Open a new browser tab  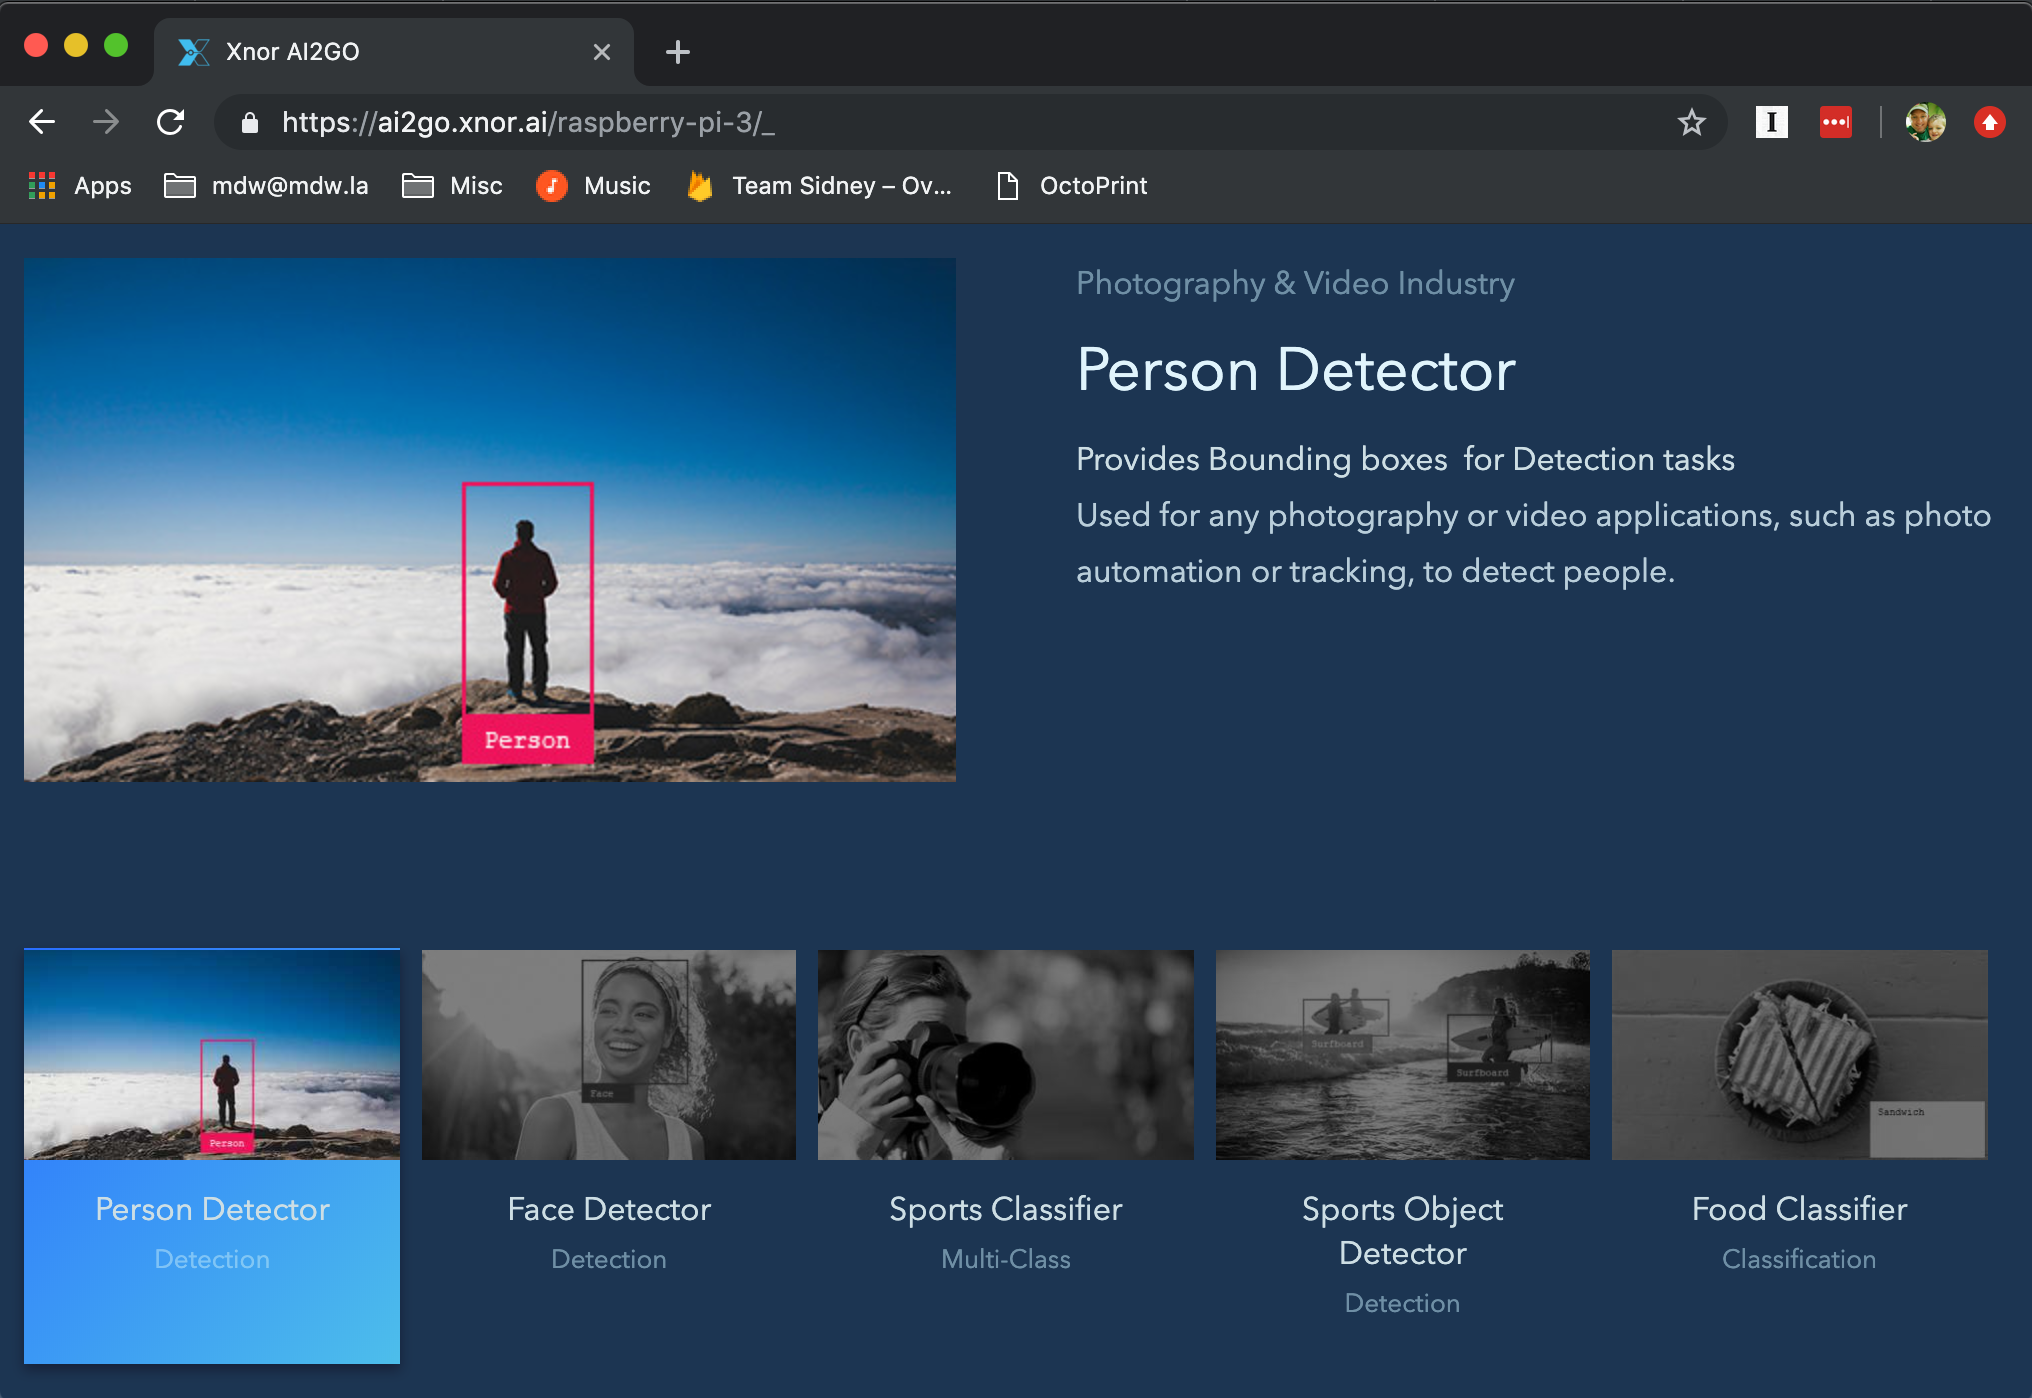(677, 52)
